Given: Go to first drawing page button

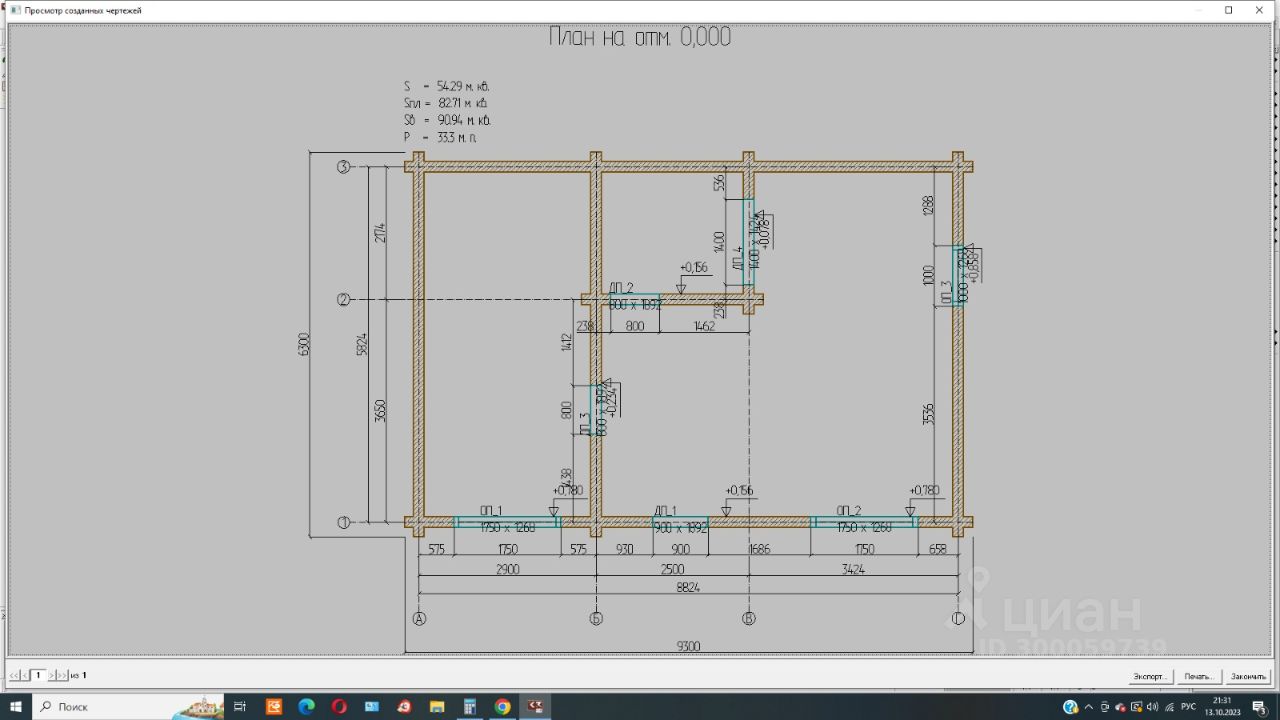Looking at the screenshot, I should coord(14,676).
